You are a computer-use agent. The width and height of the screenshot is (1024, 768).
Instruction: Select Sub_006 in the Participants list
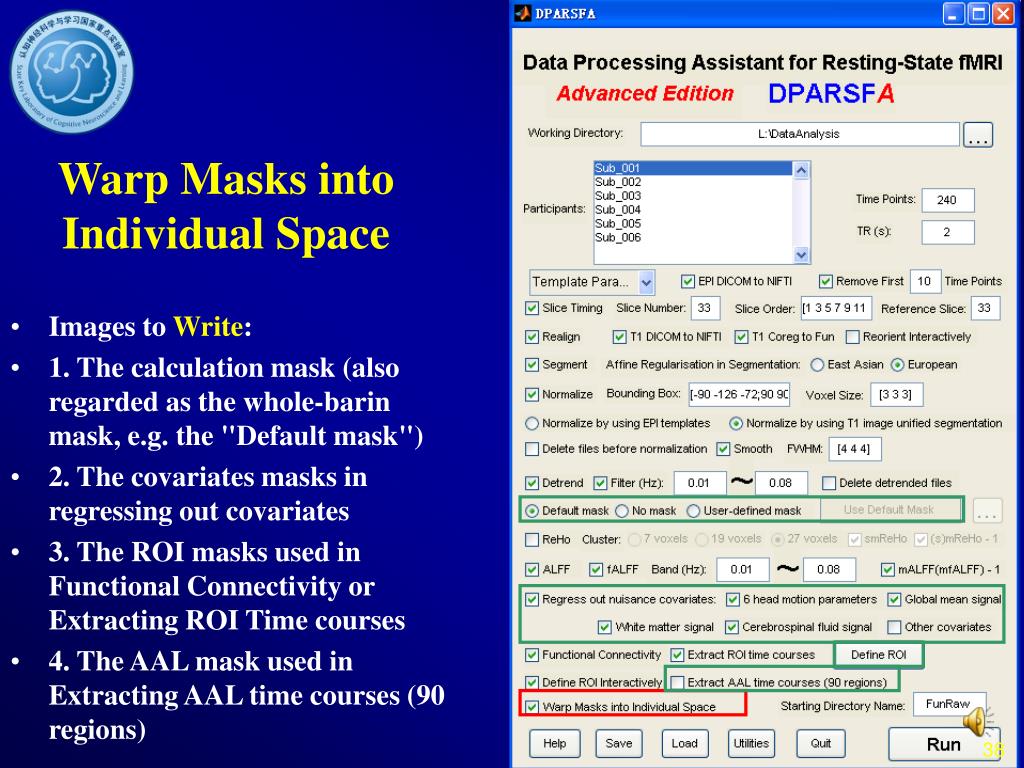point(693,237)
